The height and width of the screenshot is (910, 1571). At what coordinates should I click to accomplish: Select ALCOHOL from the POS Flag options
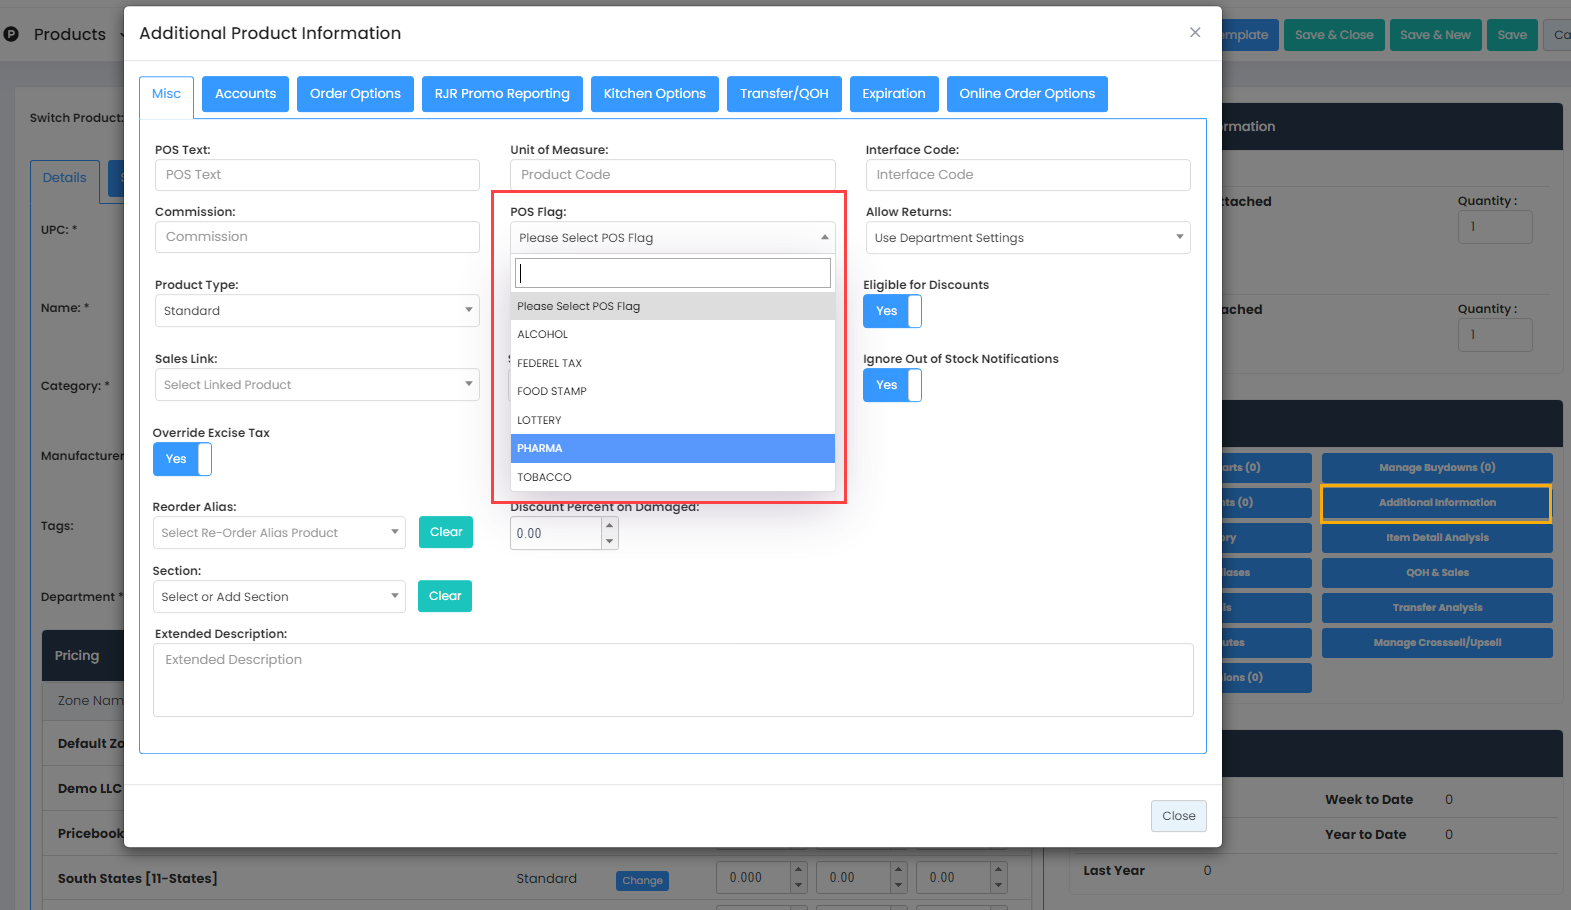(x=672, y=335)
